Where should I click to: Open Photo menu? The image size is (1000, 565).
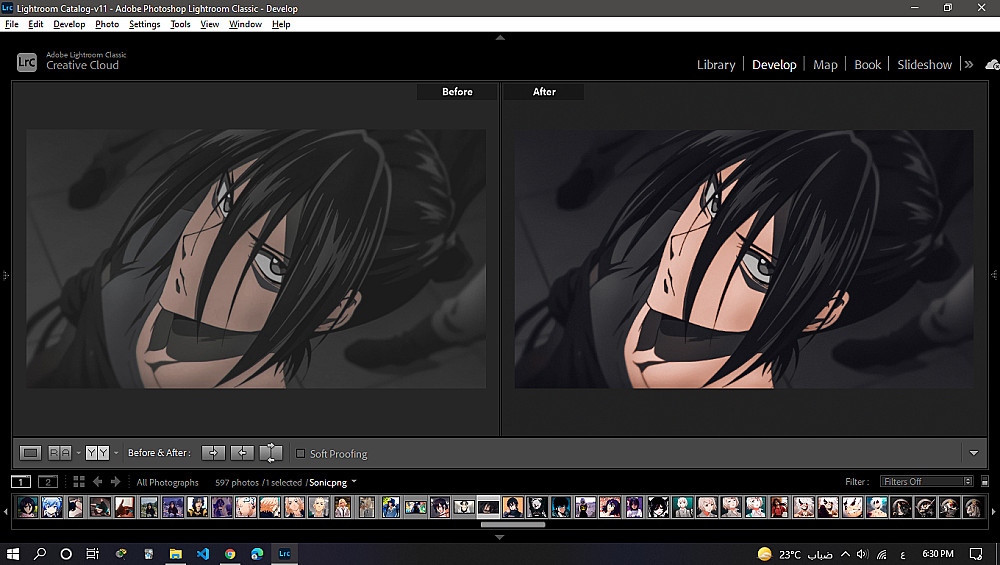click(107, 24)
